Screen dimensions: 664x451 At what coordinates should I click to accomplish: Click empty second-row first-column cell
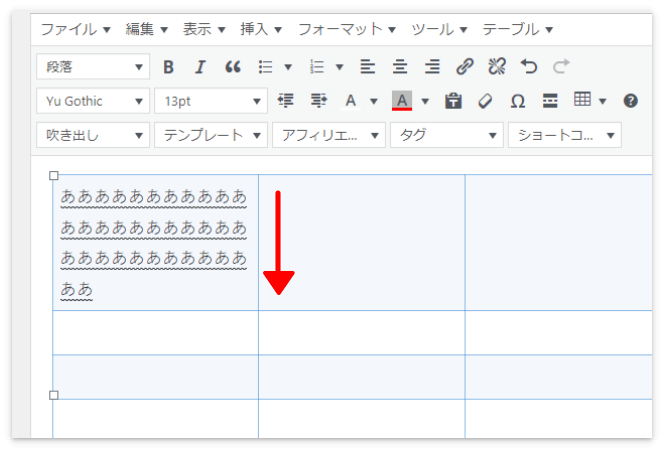[x=155, y=332]
